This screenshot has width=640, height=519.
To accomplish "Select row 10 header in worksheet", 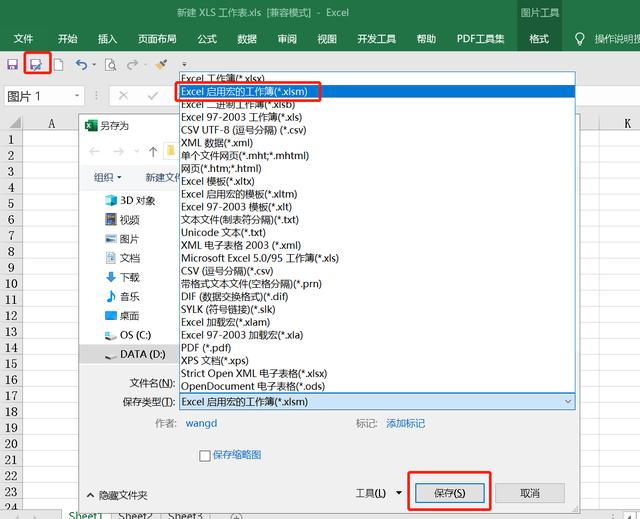I will point(11,284).
